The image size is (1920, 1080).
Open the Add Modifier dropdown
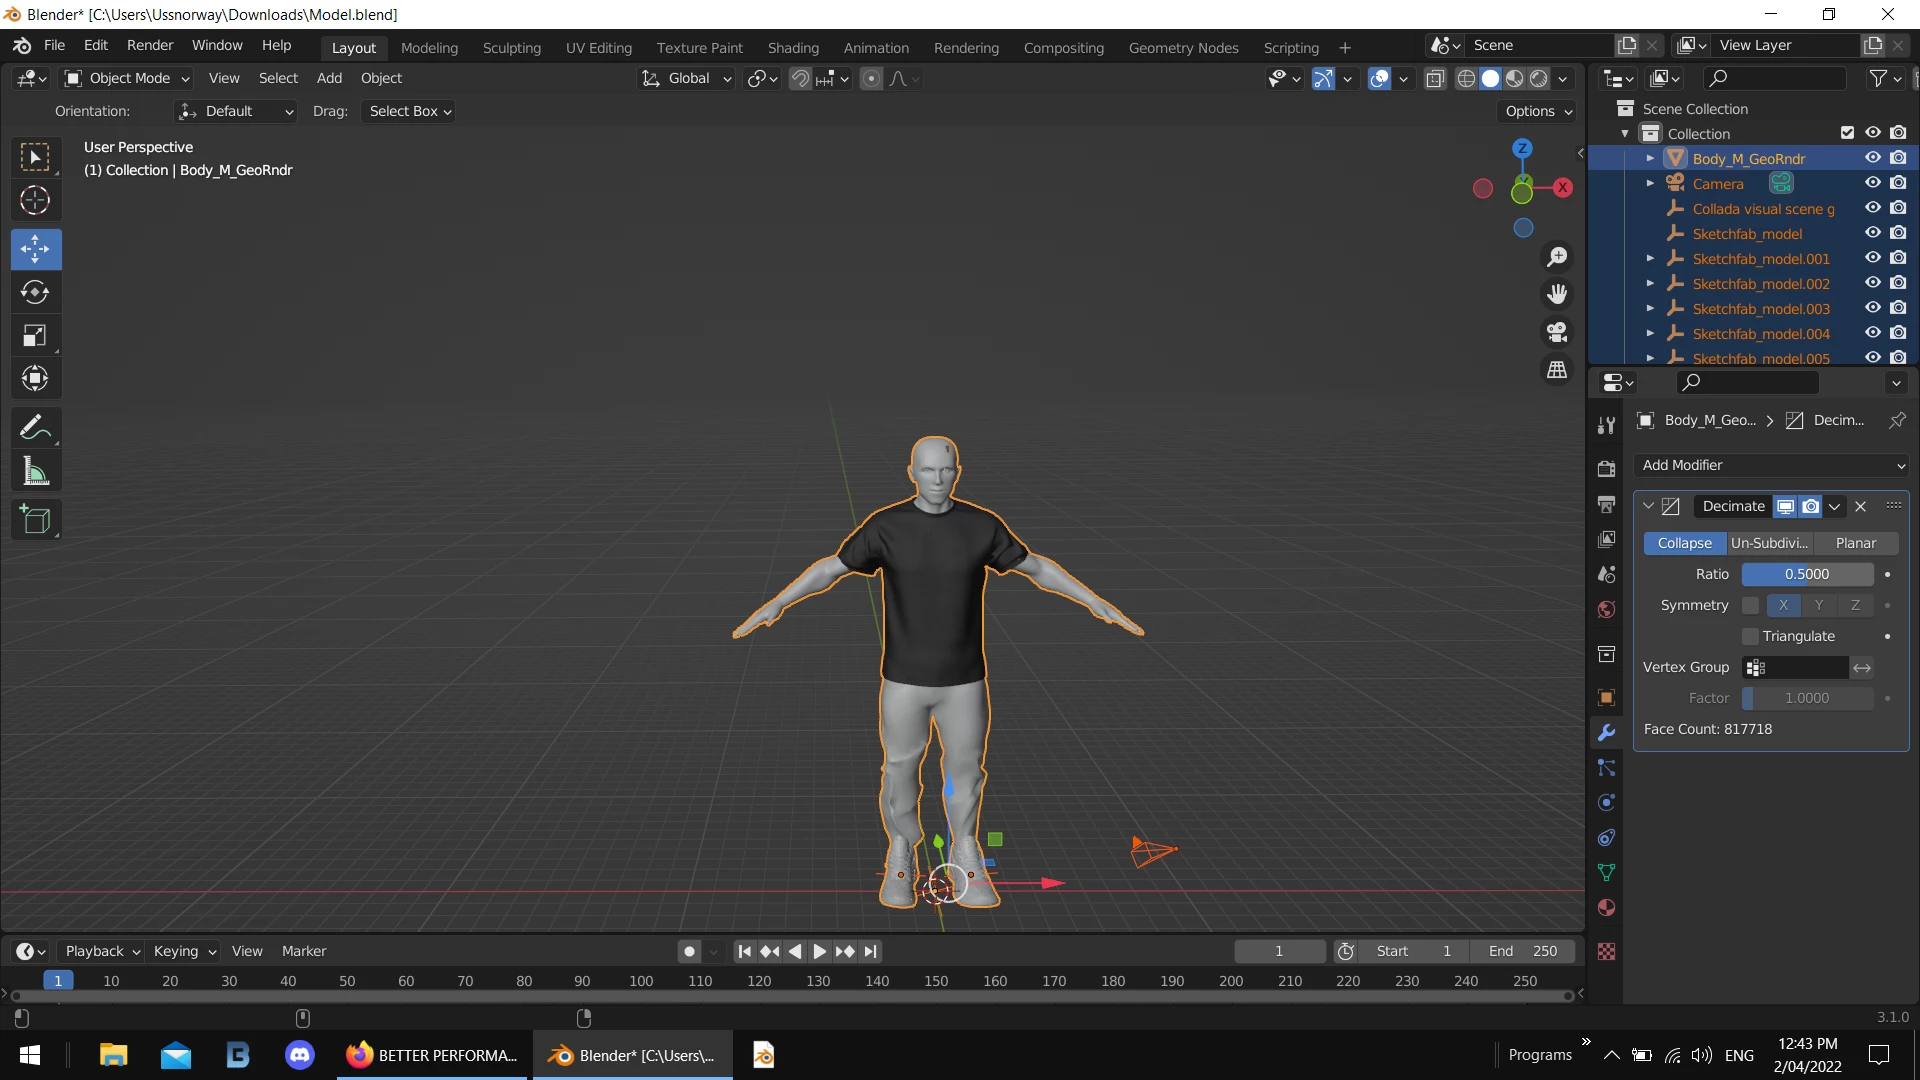1771,465
